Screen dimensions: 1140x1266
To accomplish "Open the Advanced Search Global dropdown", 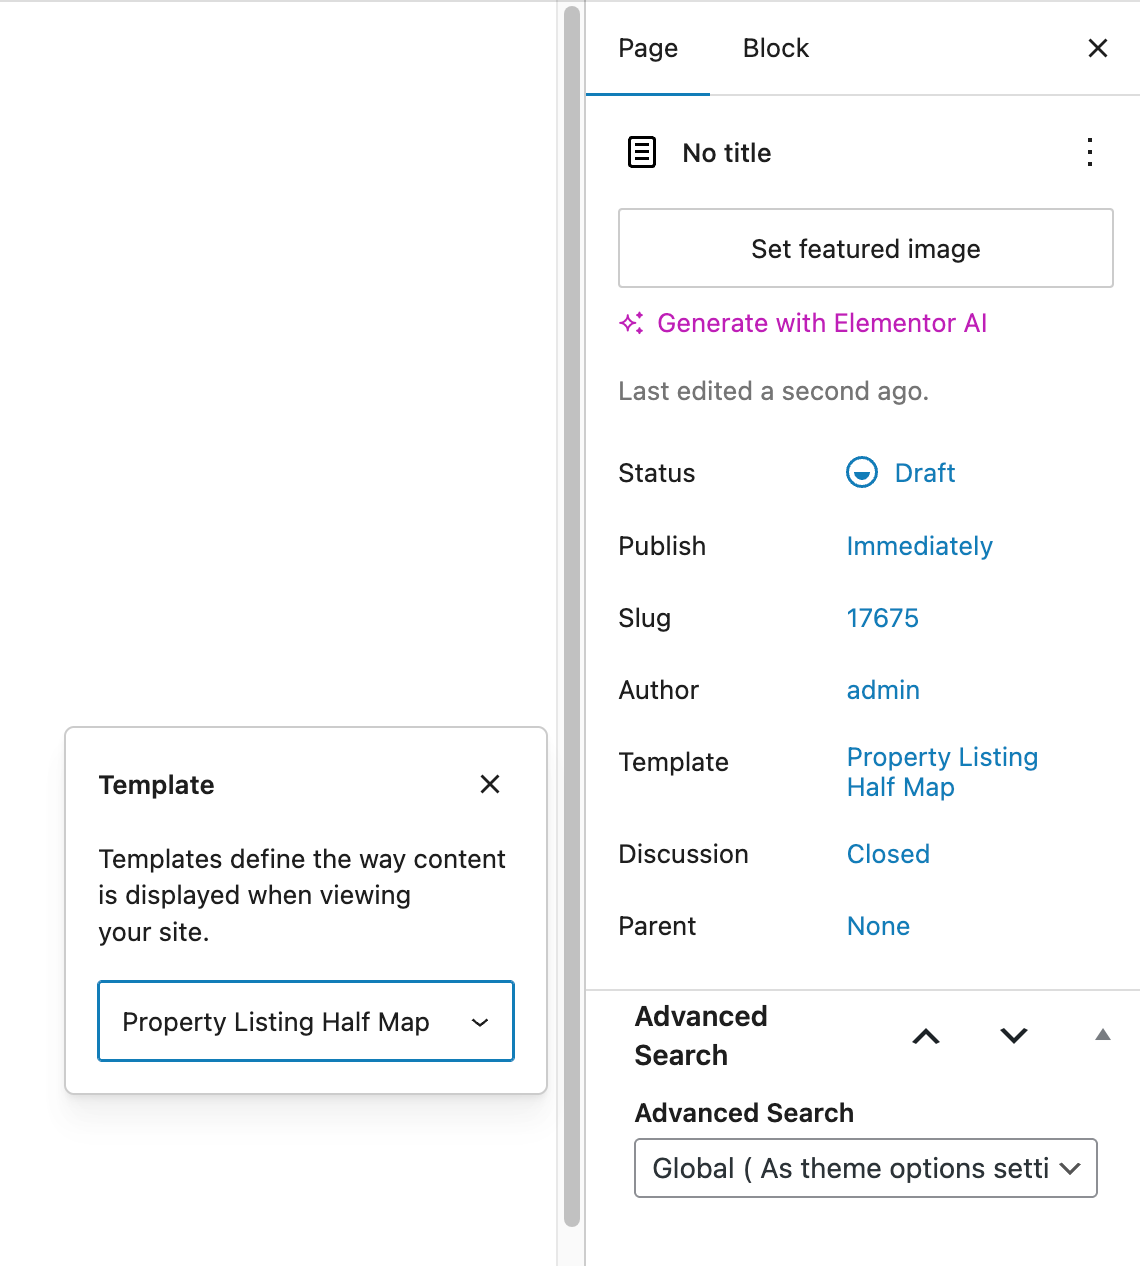I will pos(865,1168).
